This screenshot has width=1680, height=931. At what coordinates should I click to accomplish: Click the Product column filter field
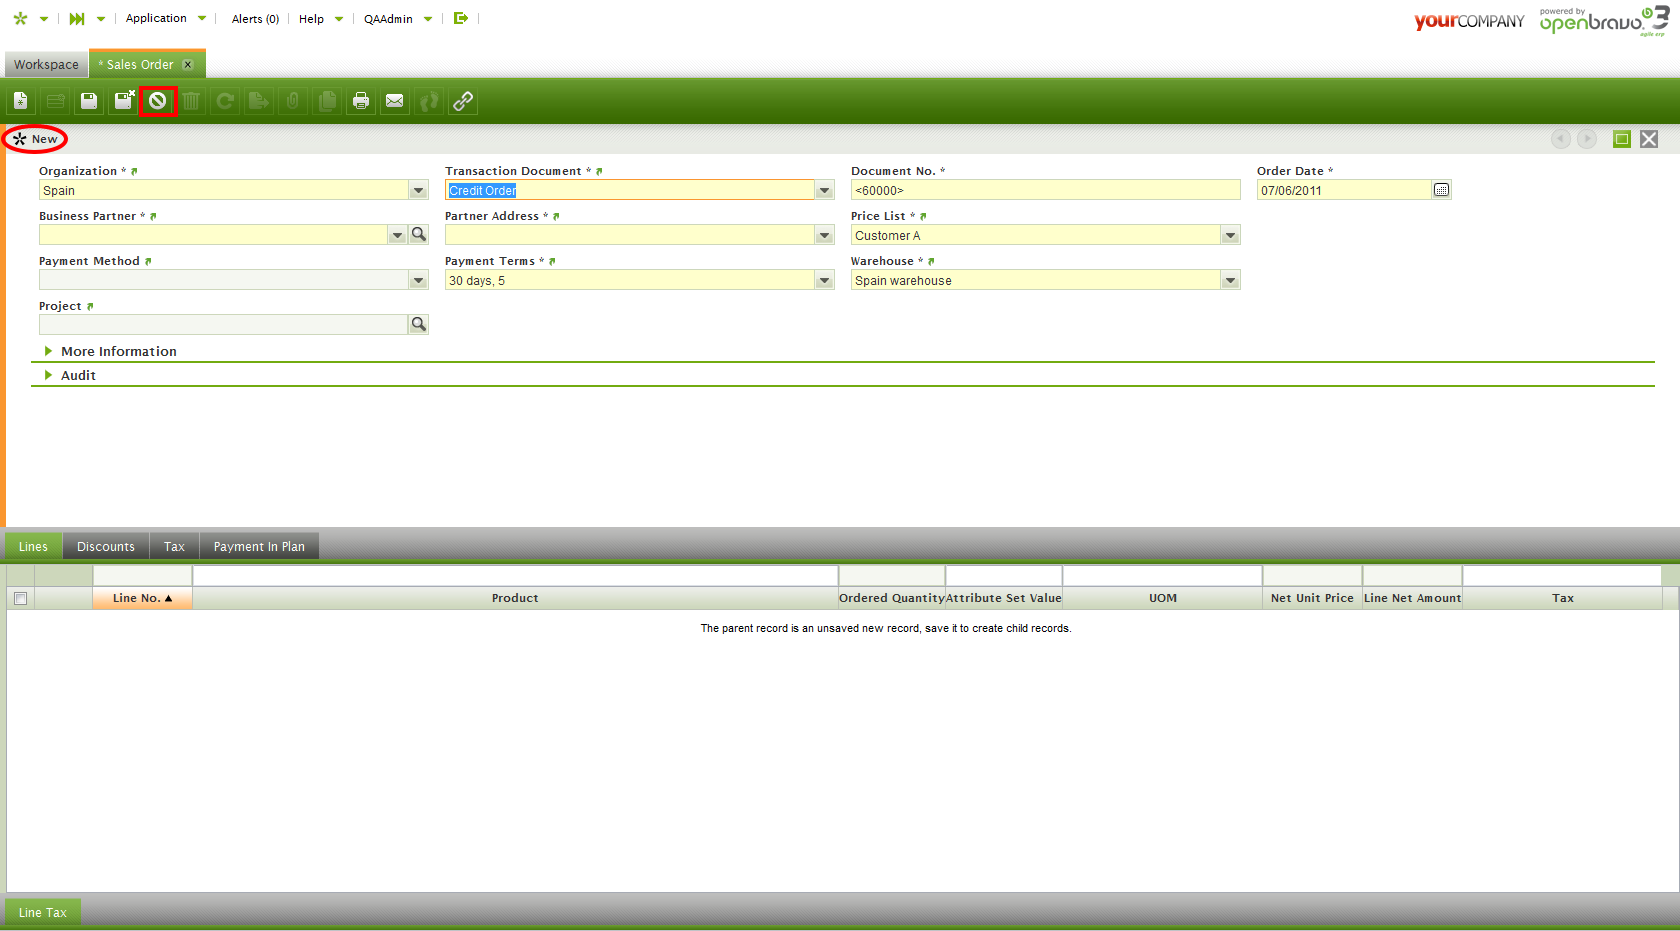click(x=515, y=576)
